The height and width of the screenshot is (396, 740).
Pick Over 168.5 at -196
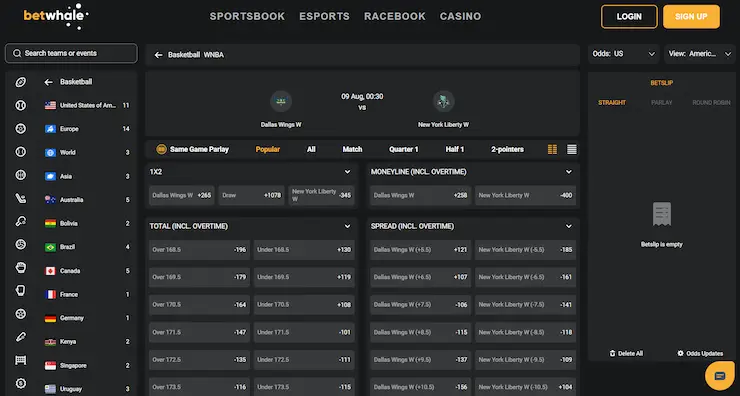[x=199, y=250]
